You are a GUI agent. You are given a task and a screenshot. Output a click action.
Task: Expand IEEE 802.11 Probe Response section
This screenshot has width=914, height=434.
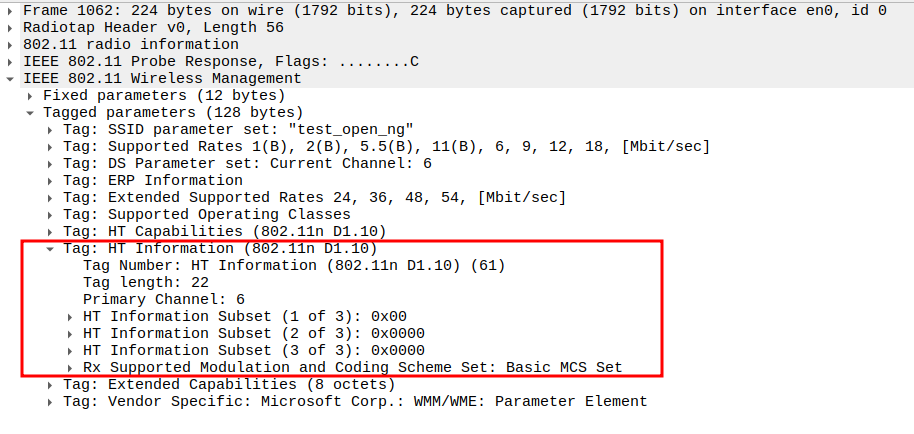coord(10,62)
